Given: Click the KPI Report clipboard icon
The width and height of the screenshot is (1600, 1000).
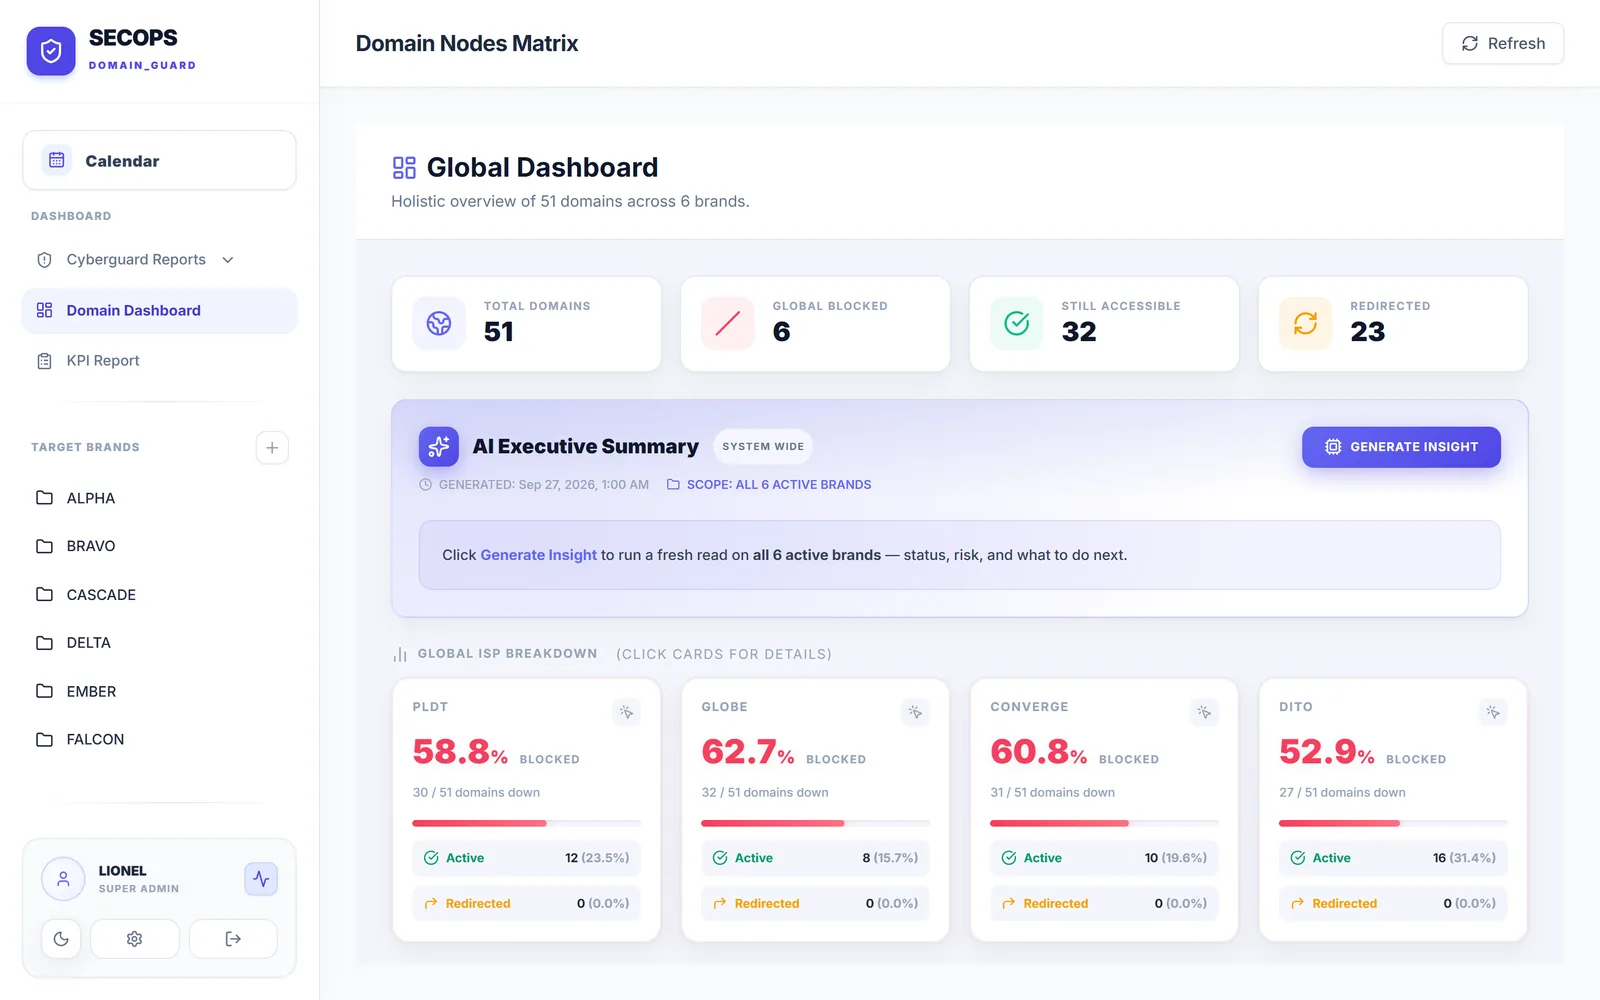Looking at the screenshot, I should point(44,361).
